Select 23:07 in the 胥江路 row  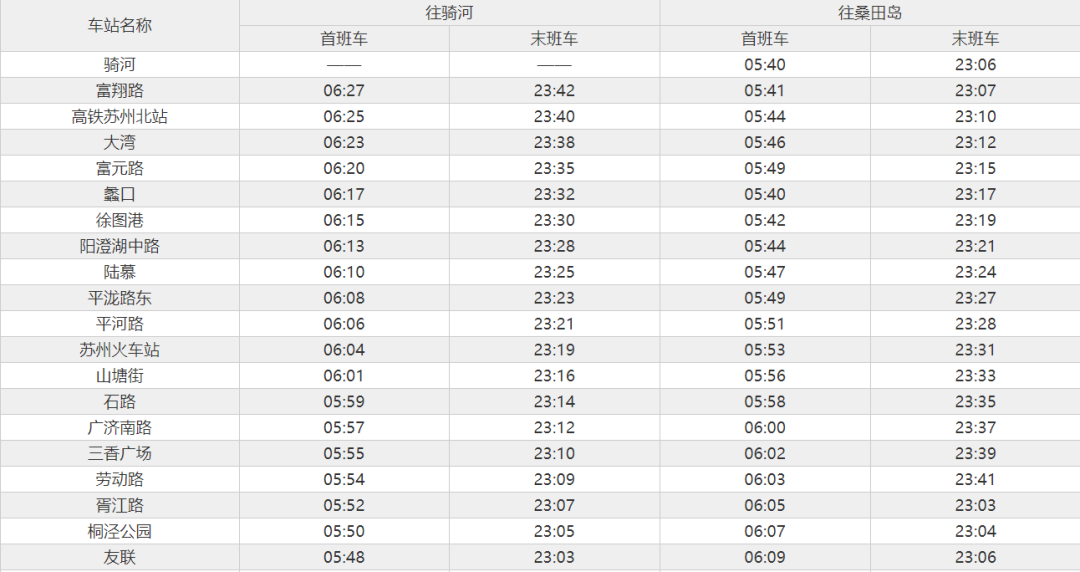click(554, 505)
